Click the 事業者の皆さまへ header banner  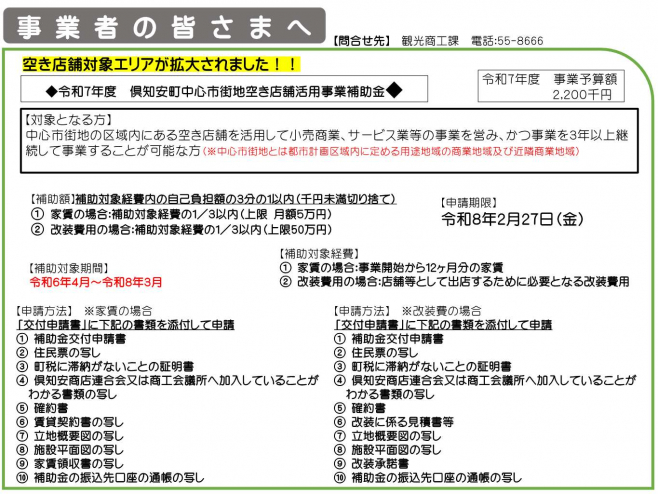(160, 25)
